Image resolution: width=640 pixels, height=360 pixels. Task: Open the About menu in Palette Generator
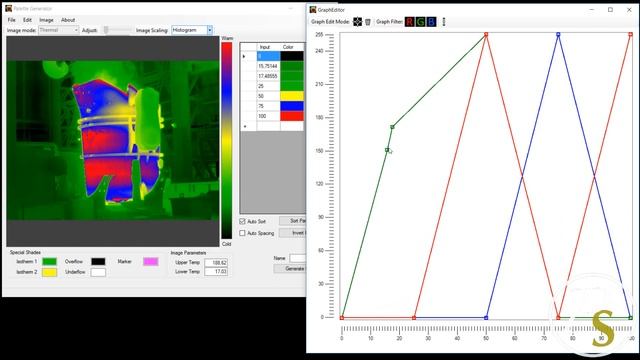(68, 20)
